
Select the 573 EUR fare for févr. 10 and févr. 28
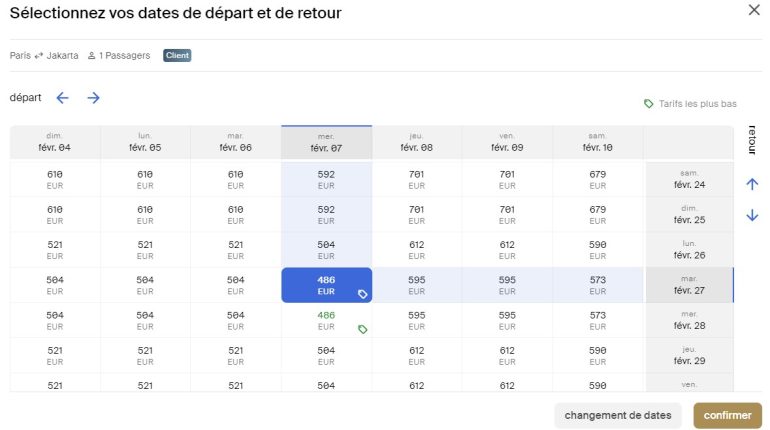pos(598,321)
